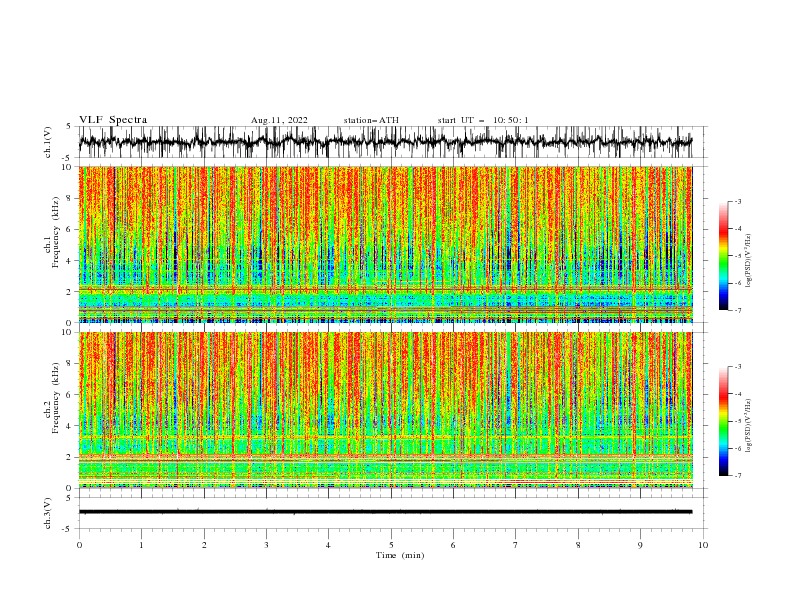
Task: Click the date 'Aug.11, 2022'
Action: [x=279, y=120]
